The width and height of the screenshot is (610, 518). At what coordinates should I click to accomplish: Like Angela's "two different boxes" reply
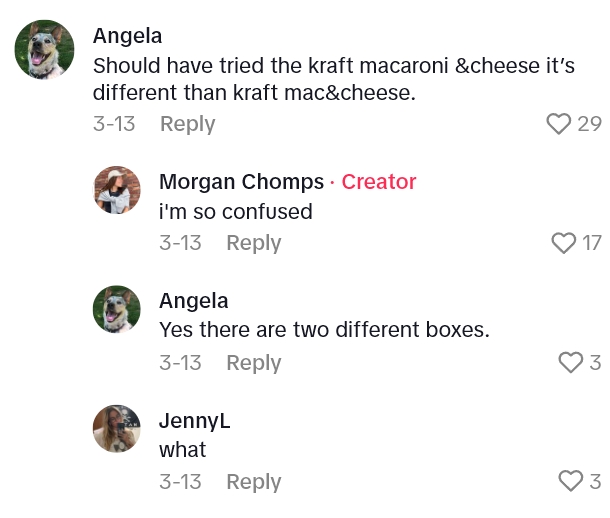point(571,363)
